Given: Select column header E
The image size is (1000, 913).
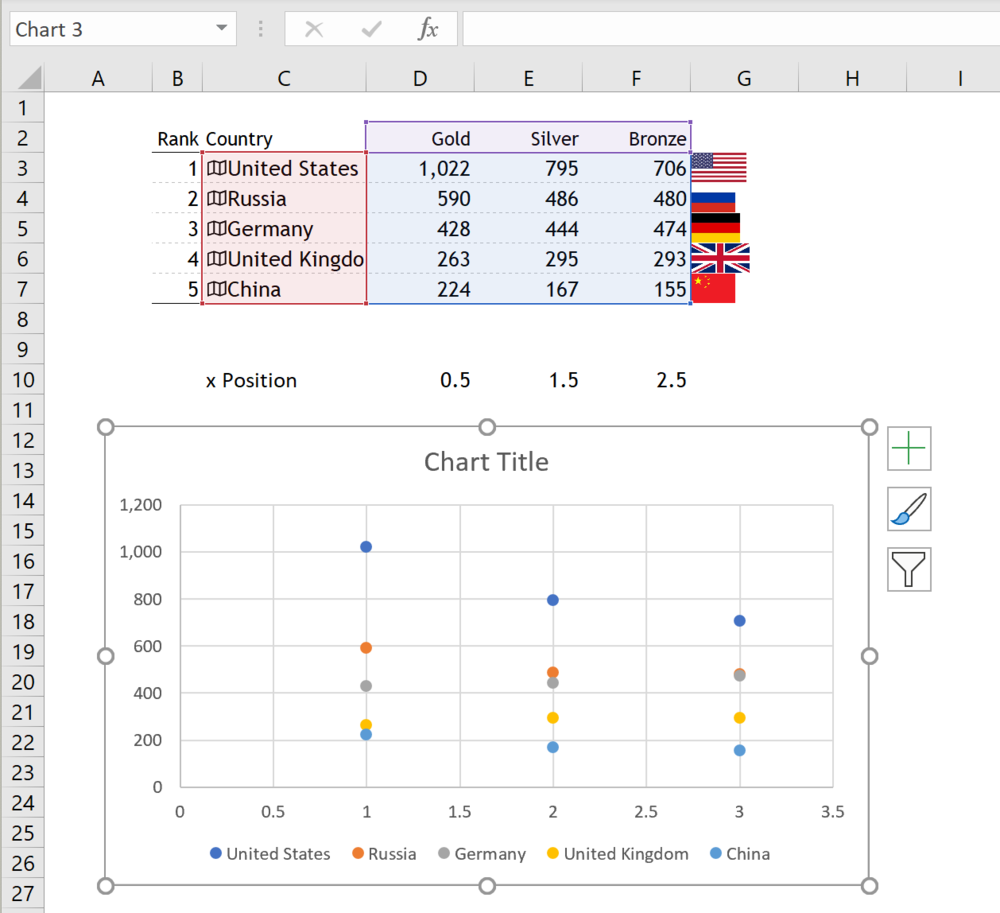Looking at the screenshot, I should (x=528, y=77).
